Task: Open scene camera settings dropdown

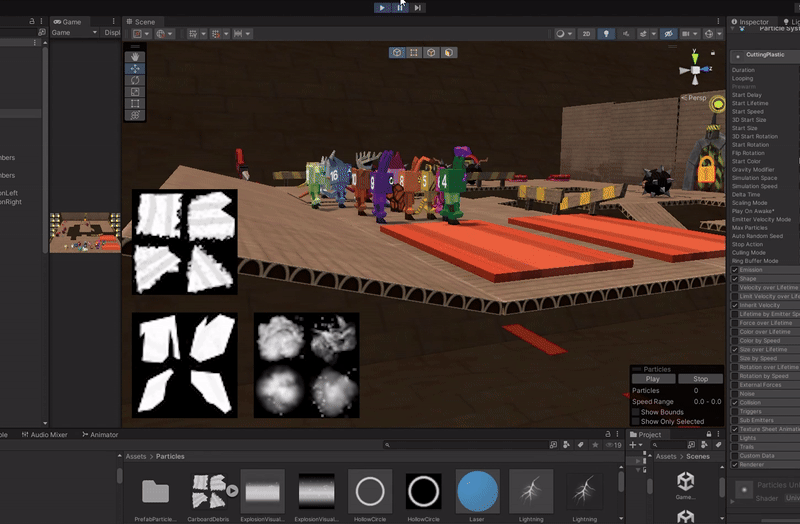Action: [x=690, y=34]
